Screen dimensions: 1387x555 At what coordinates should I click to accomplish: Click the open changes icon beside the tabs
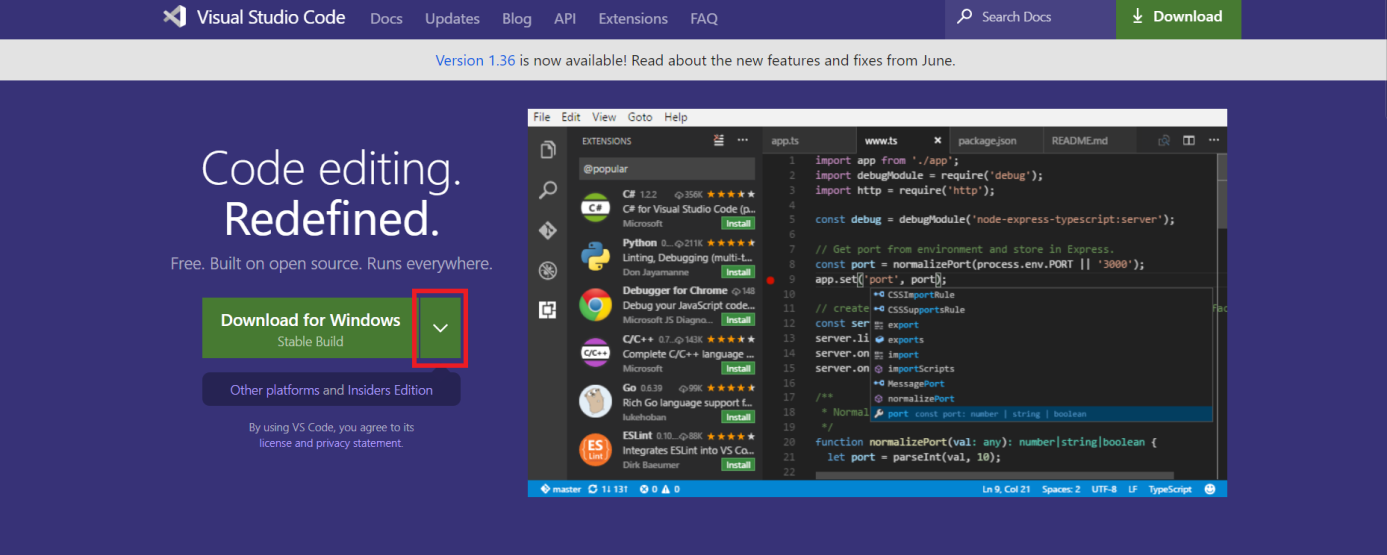1165,141
